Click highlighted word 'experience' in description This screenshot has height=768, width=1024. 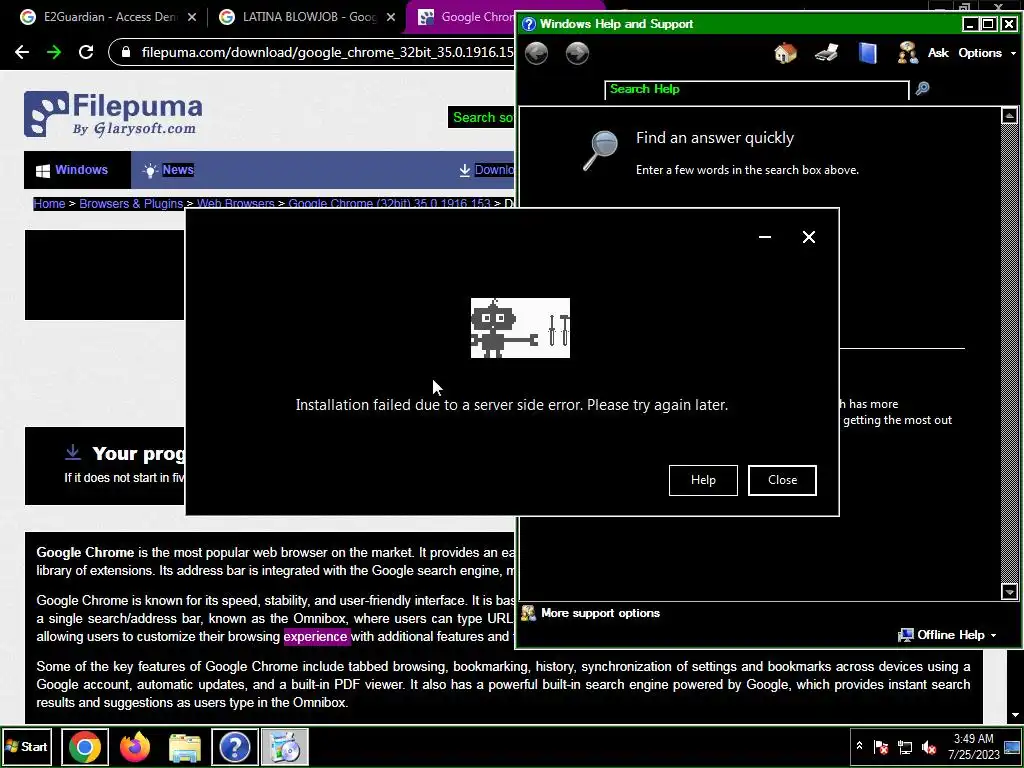[x=315, y=636]
